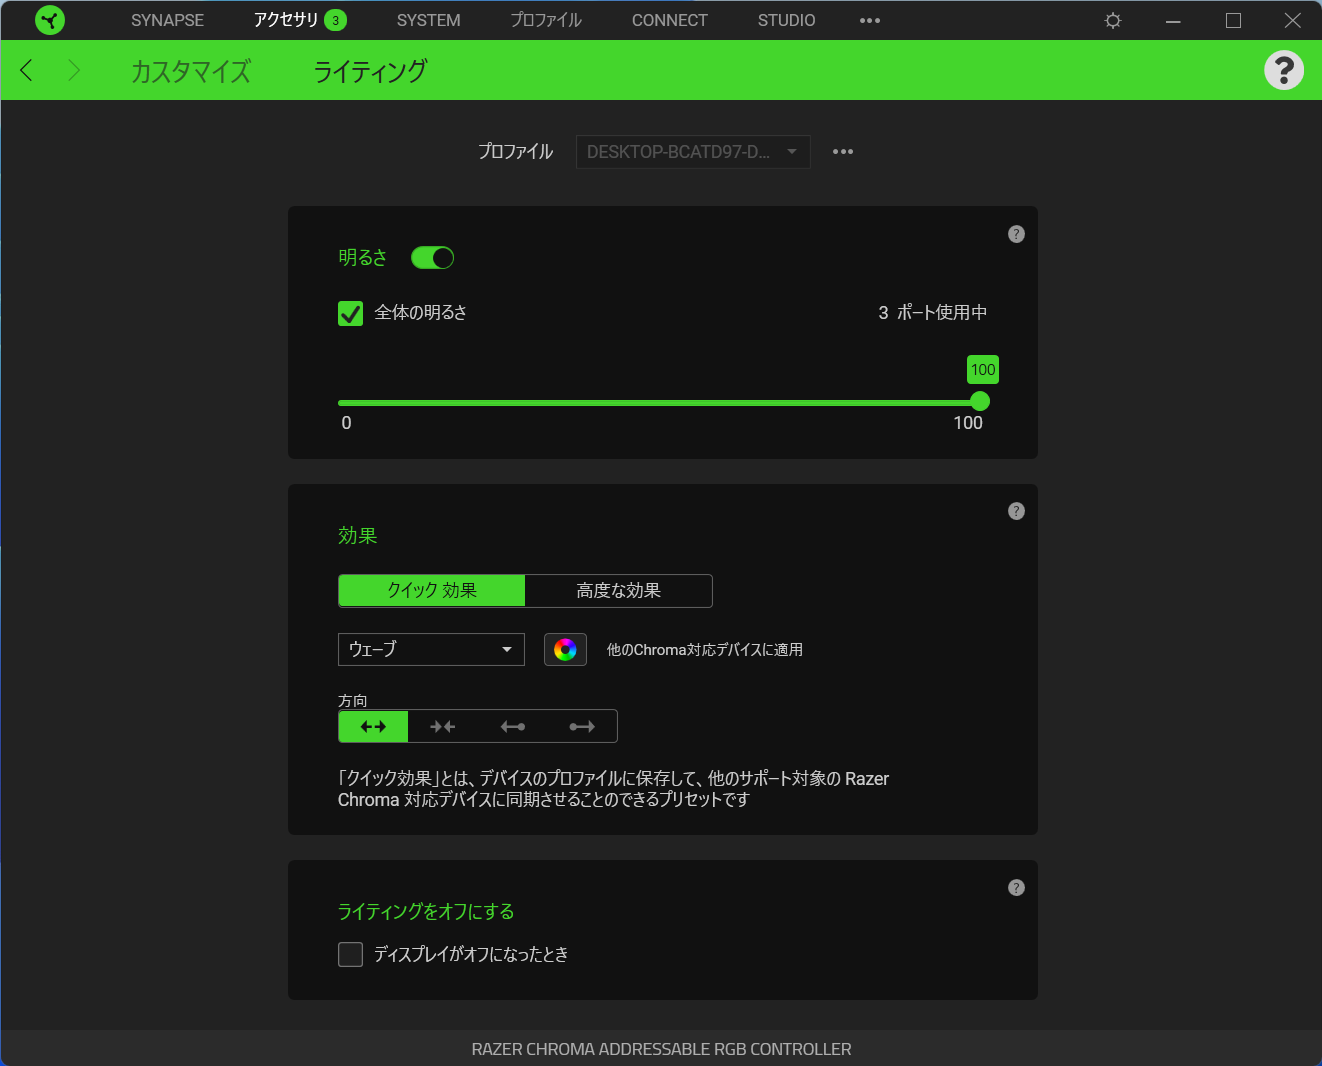
Task: Show help for the brightness panel
Action: [1016, 234]
